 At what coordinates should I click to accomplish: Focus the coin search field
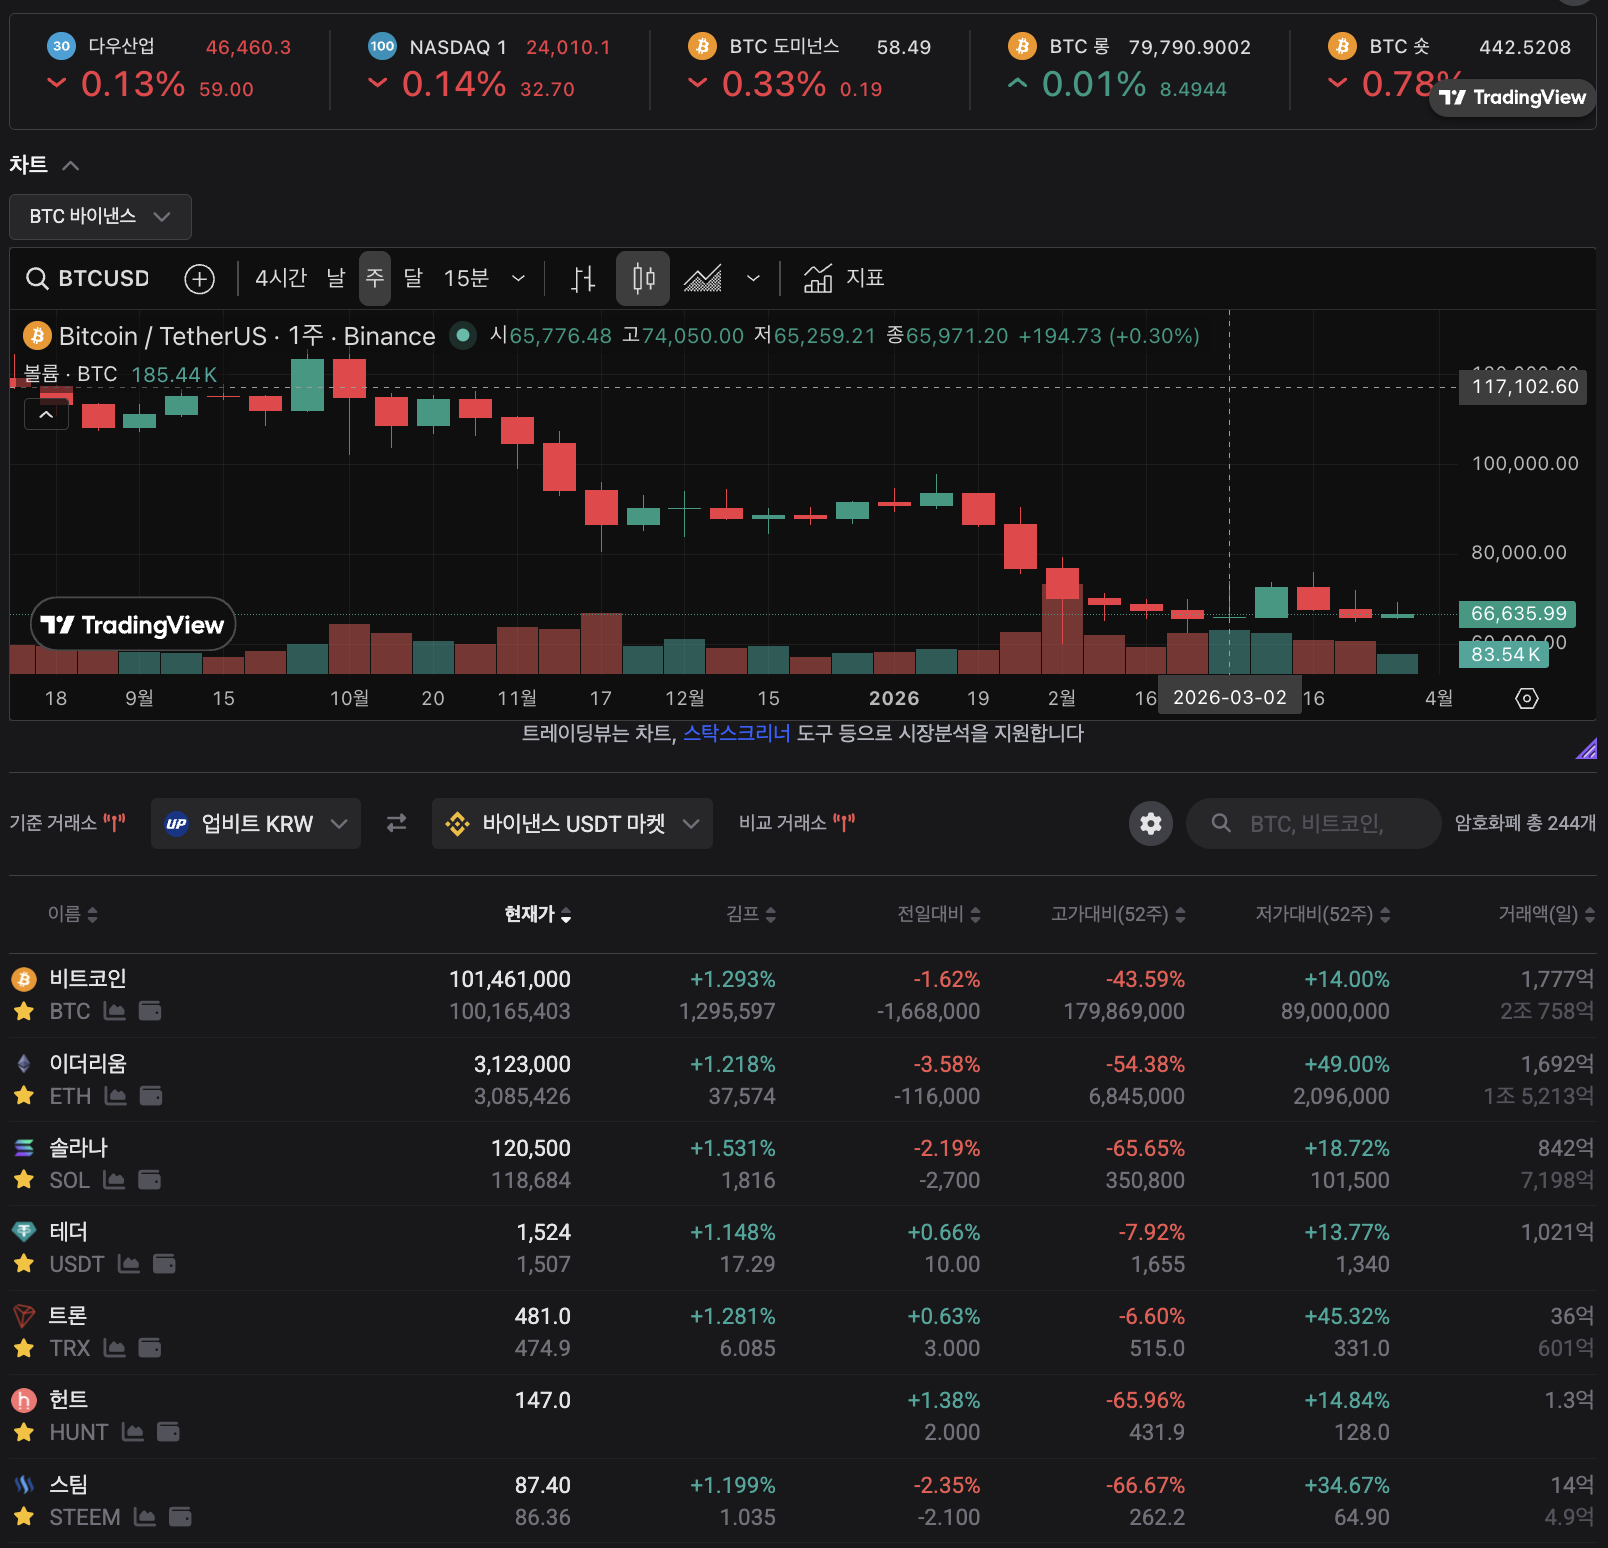[x=1314, y=823]
